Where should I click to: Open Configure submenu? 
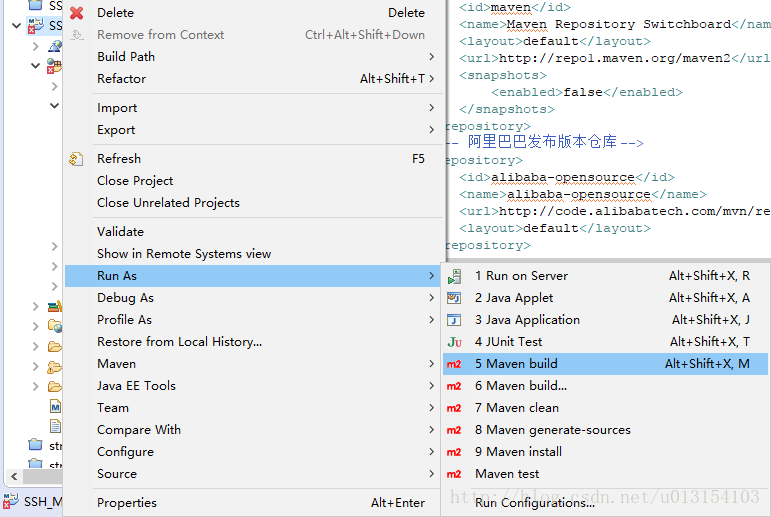click(x=254, y=452)
